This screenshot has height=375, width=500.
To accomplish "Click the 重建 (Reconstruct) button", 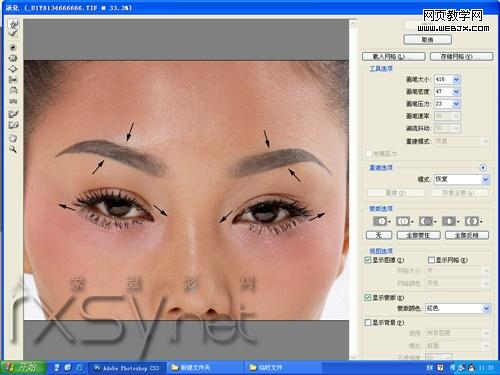I will 396,193.
